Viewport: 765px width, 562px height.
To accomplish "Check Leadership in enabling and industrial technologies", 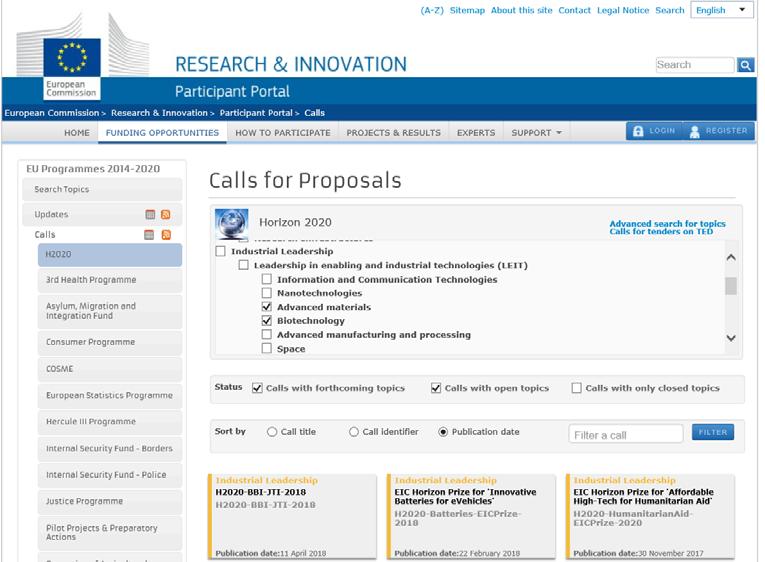I will (x=243, y=265).
